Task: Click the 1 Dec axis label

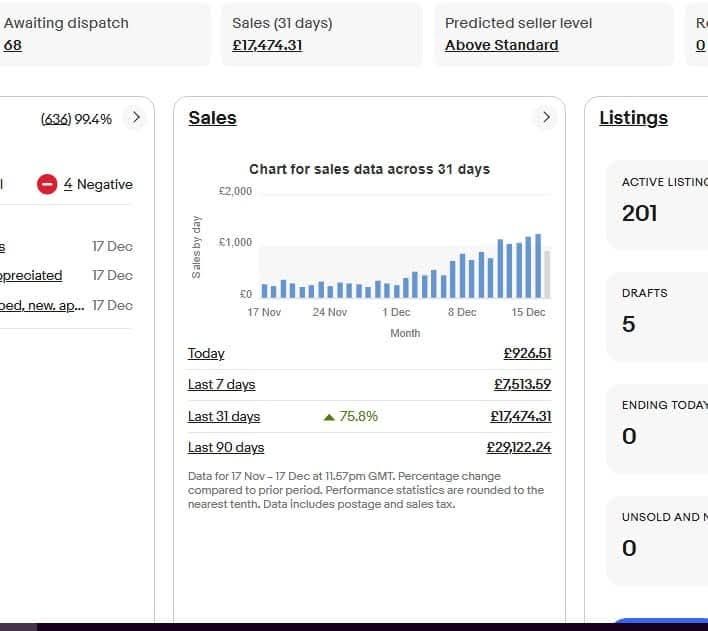Action: tap(396, 312)
